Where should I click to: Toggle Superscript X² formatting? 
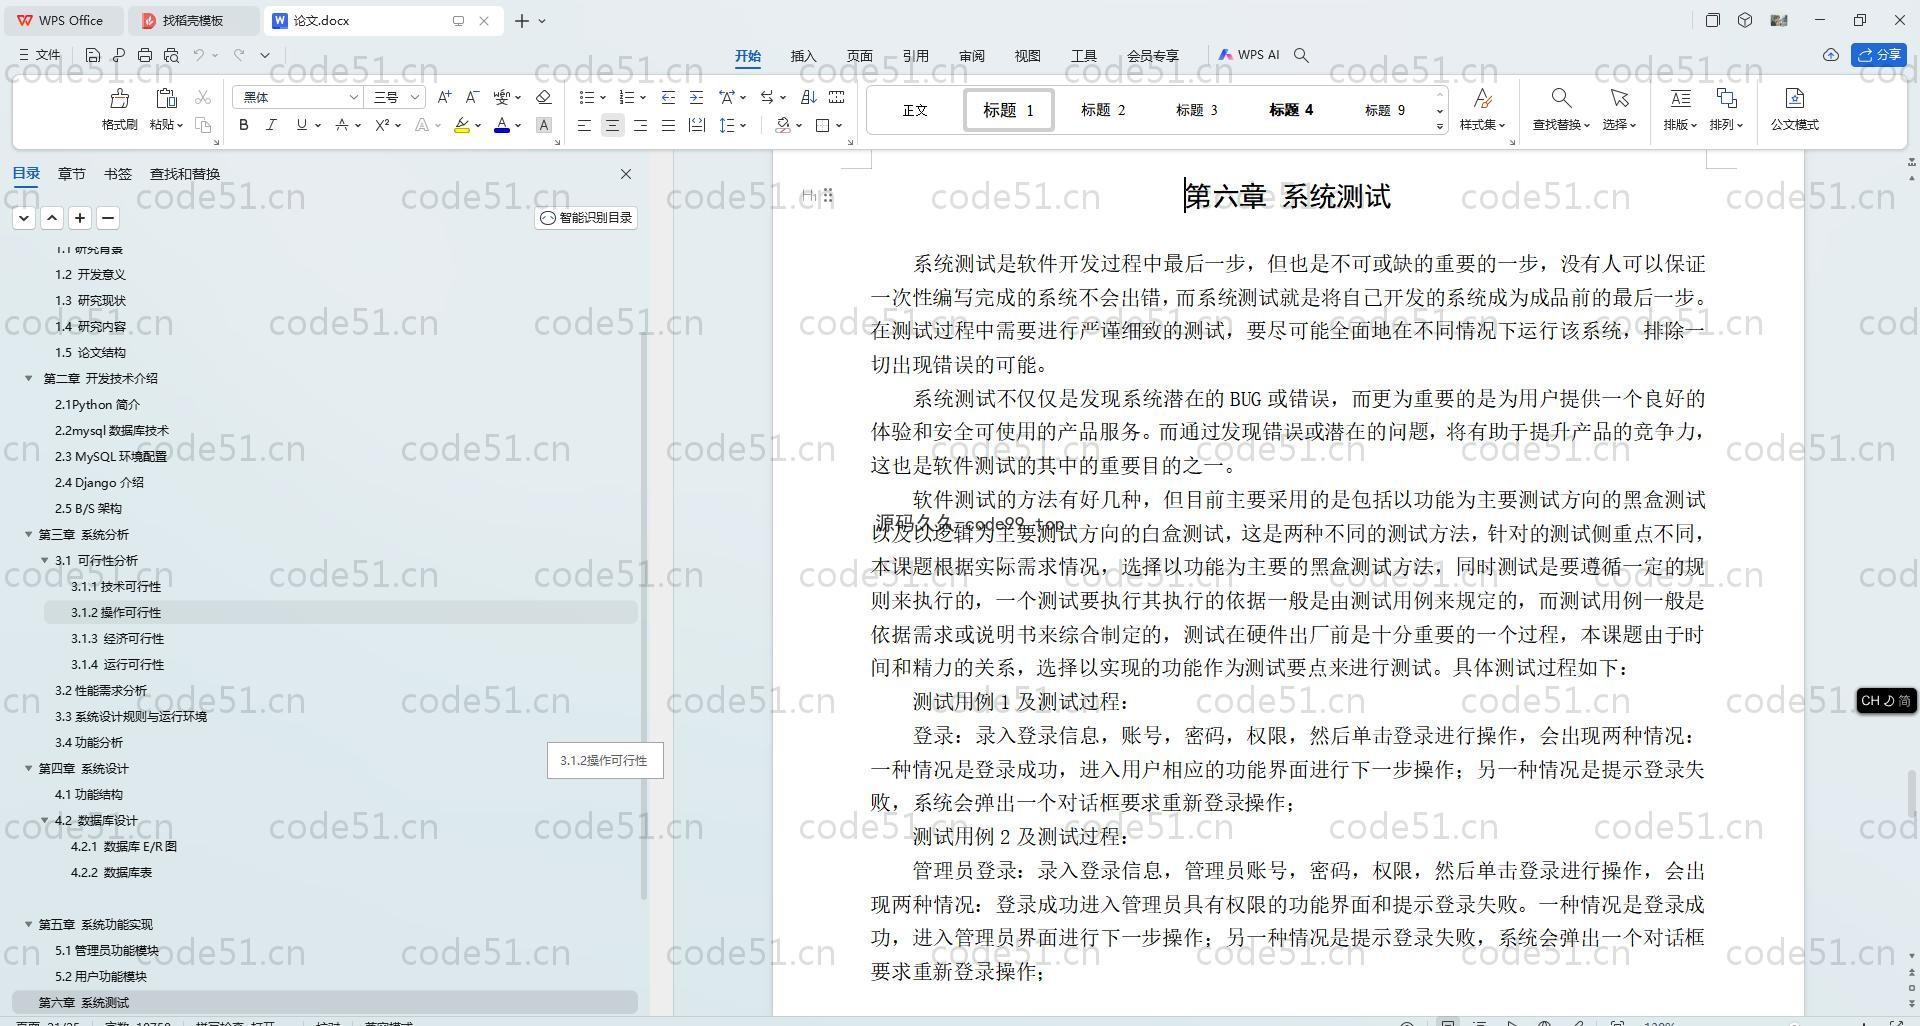382,125
